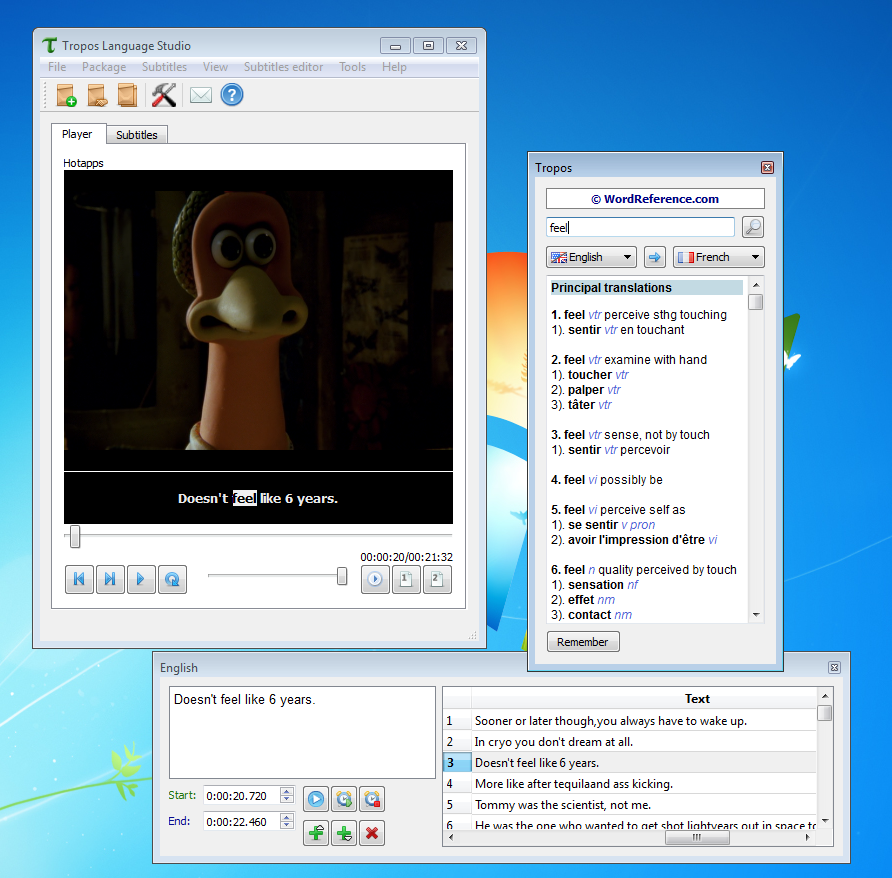Image resolution: width=892 pixels, height=878 pixels.
Task: Click the video seek slider thumb
Action: tap(75, 536)
